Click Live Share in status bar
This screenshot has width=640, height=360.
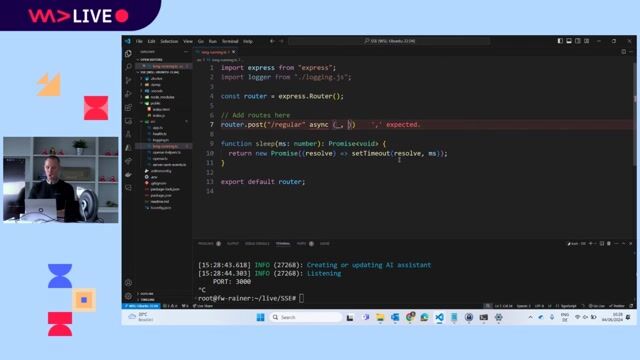203,306
